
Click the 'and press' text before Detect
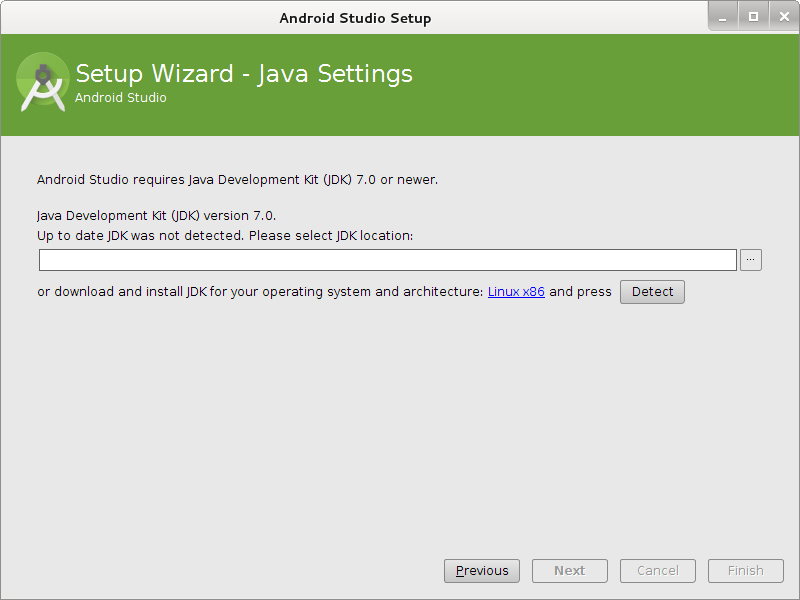tap(580, 292)
